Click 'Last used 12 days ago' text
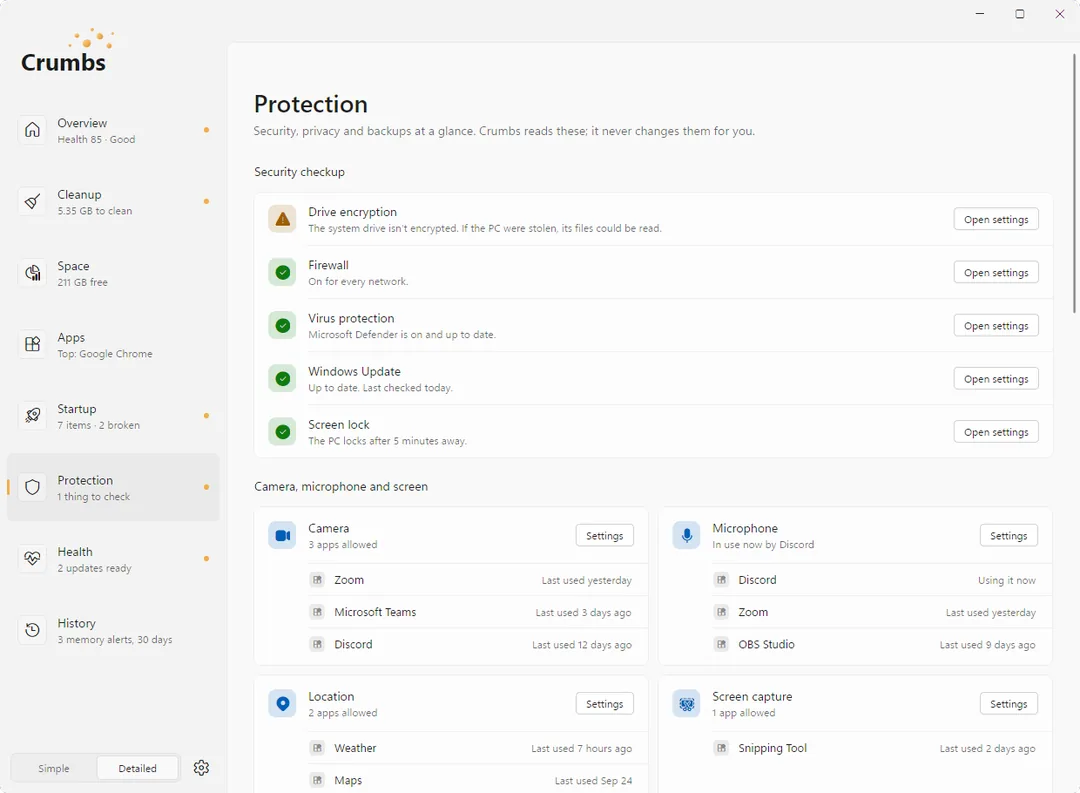The image size is (1080, 793). pos(582,645)
